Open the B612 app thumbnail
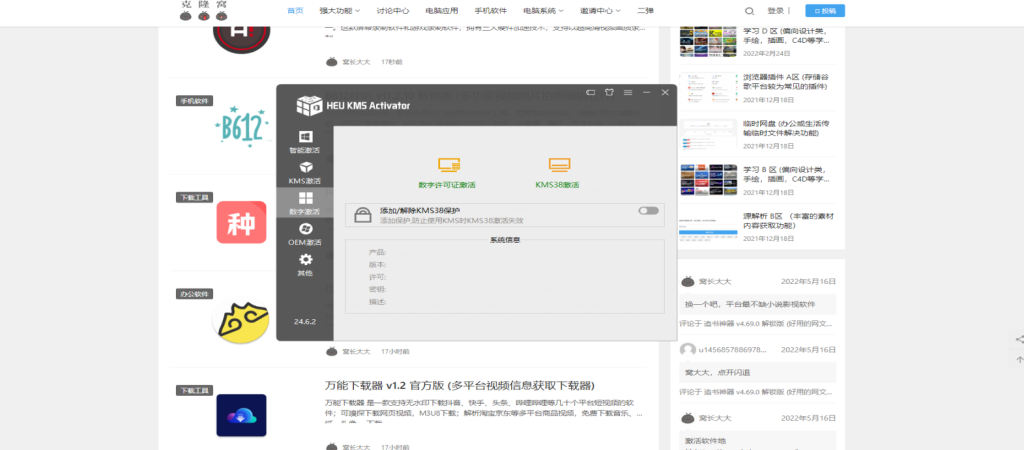The image size is (1024, 450). [x=242, y=126]
